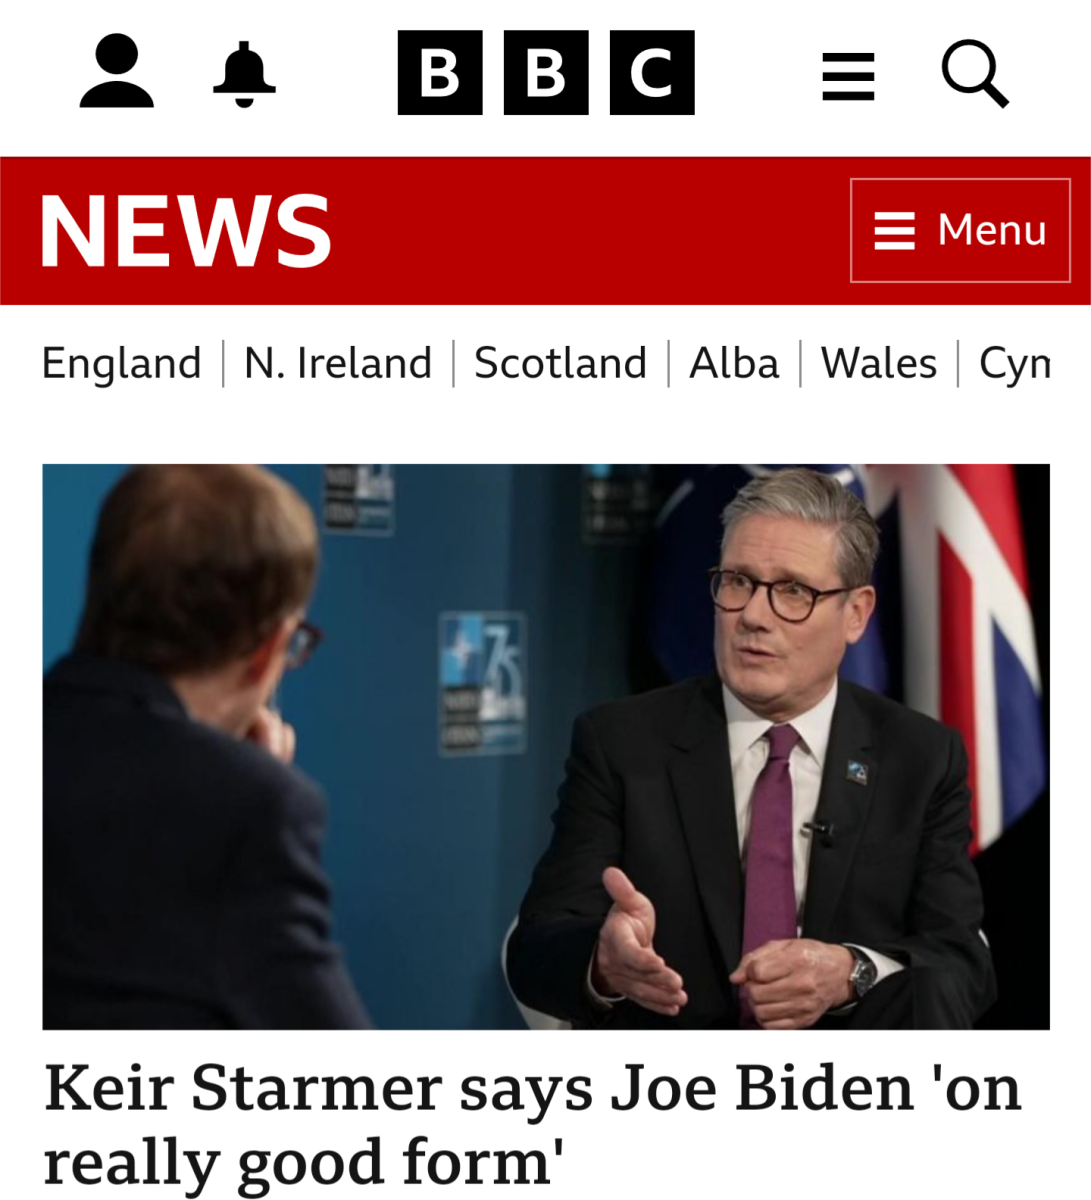Open the Keir Starmer interview photo
The width and height of the screenshot is (1091, 1200).
(546, 746)
